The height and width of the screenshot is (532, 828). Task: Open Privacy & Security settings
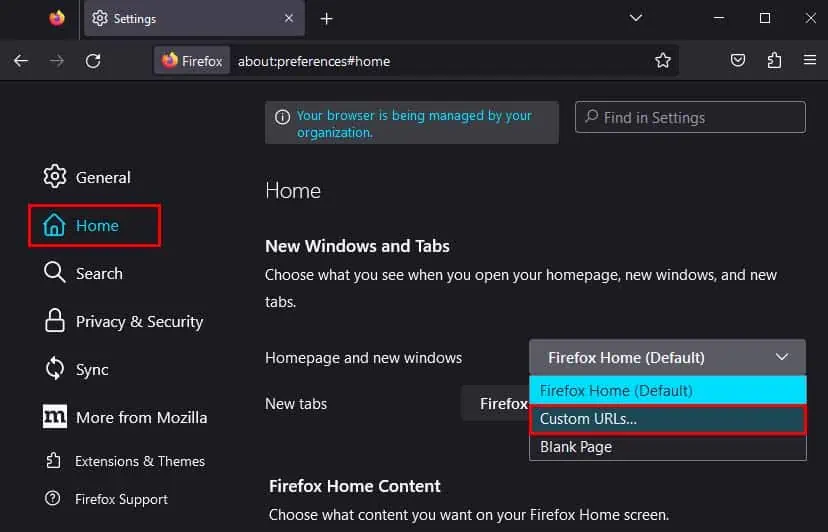[x=124, y=321]
